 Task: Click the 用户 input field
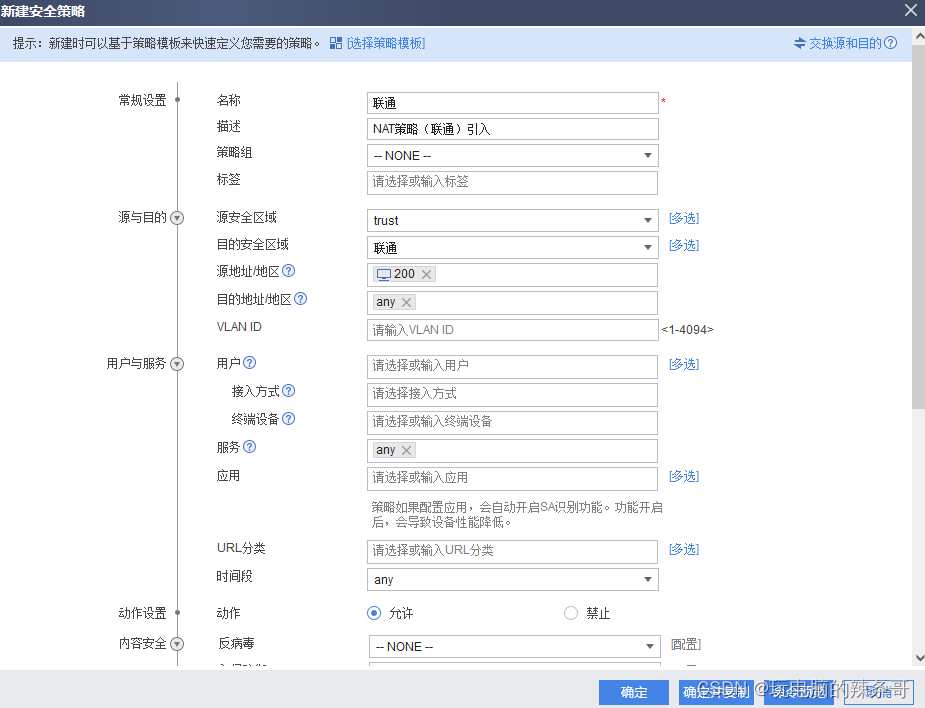(x=513, y=366)
